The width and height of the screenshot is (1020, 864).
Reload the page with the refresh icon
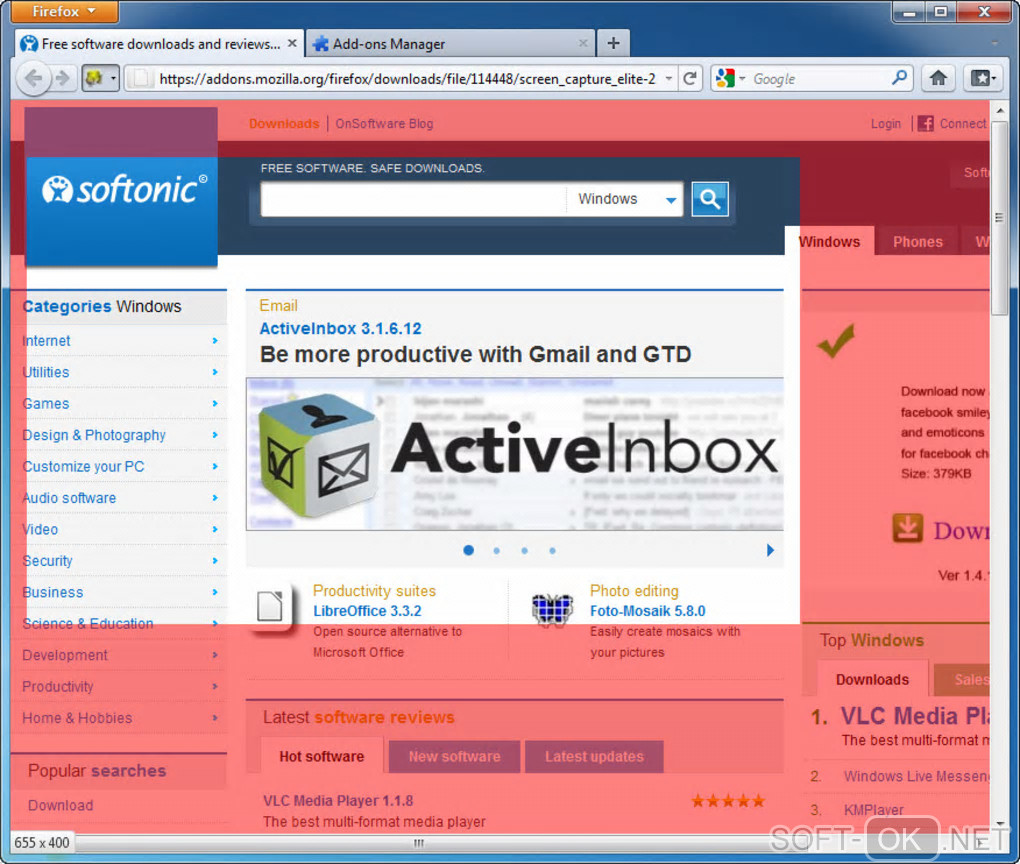coord(690,79)
